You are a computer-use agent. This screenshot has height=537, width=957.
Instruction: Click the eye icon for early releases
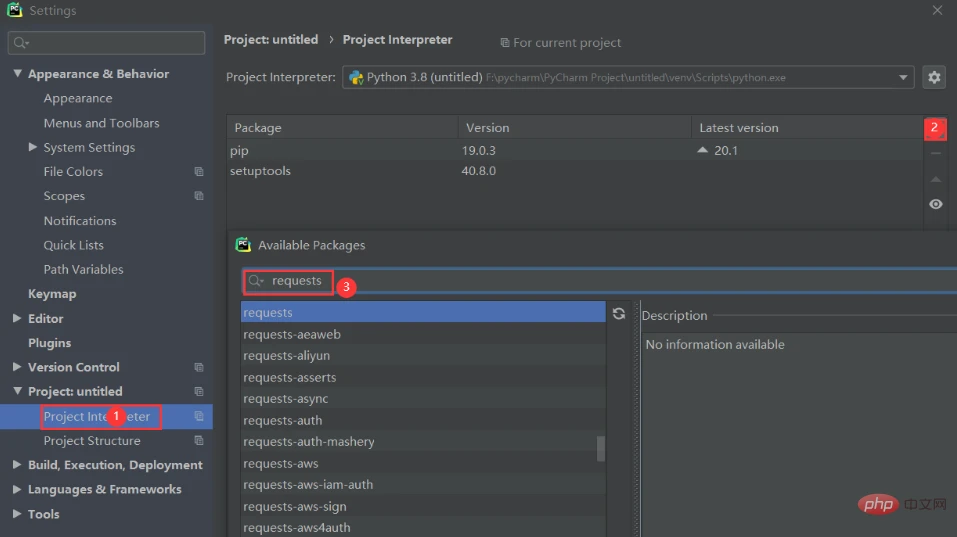coord(935,204)
